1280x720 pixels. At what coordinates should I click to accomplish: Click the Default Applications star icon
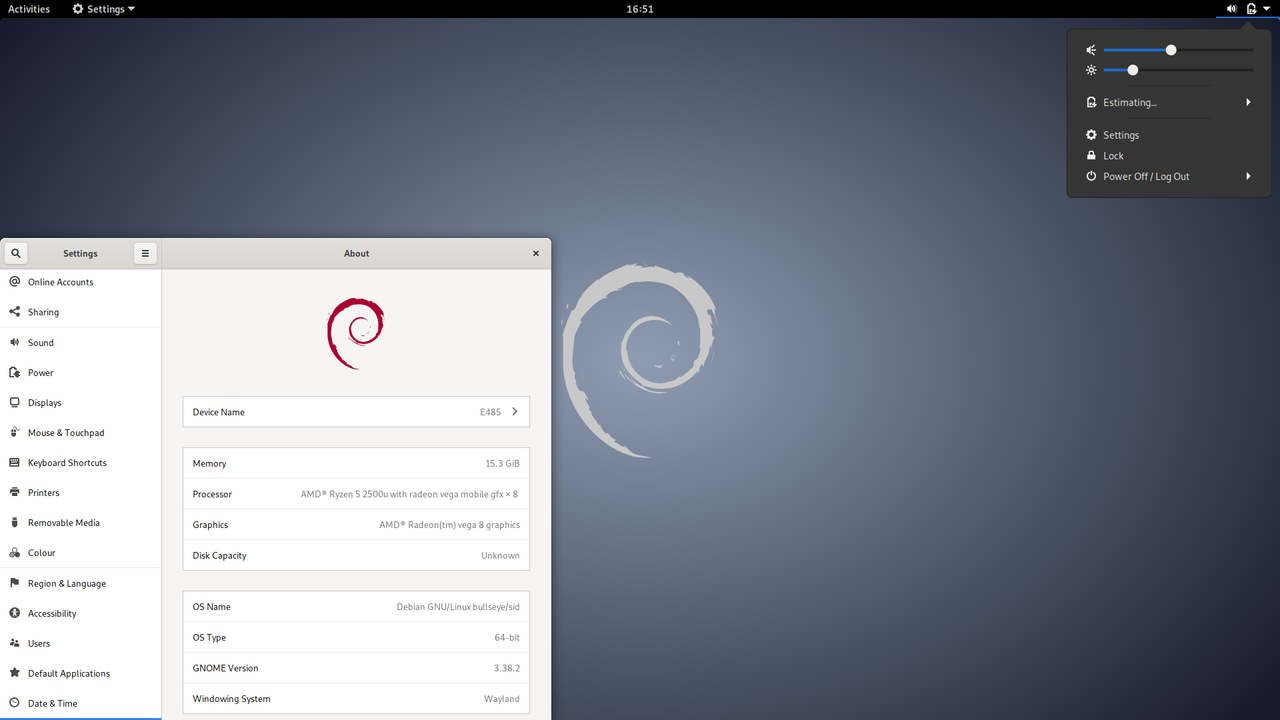point(14,673)
